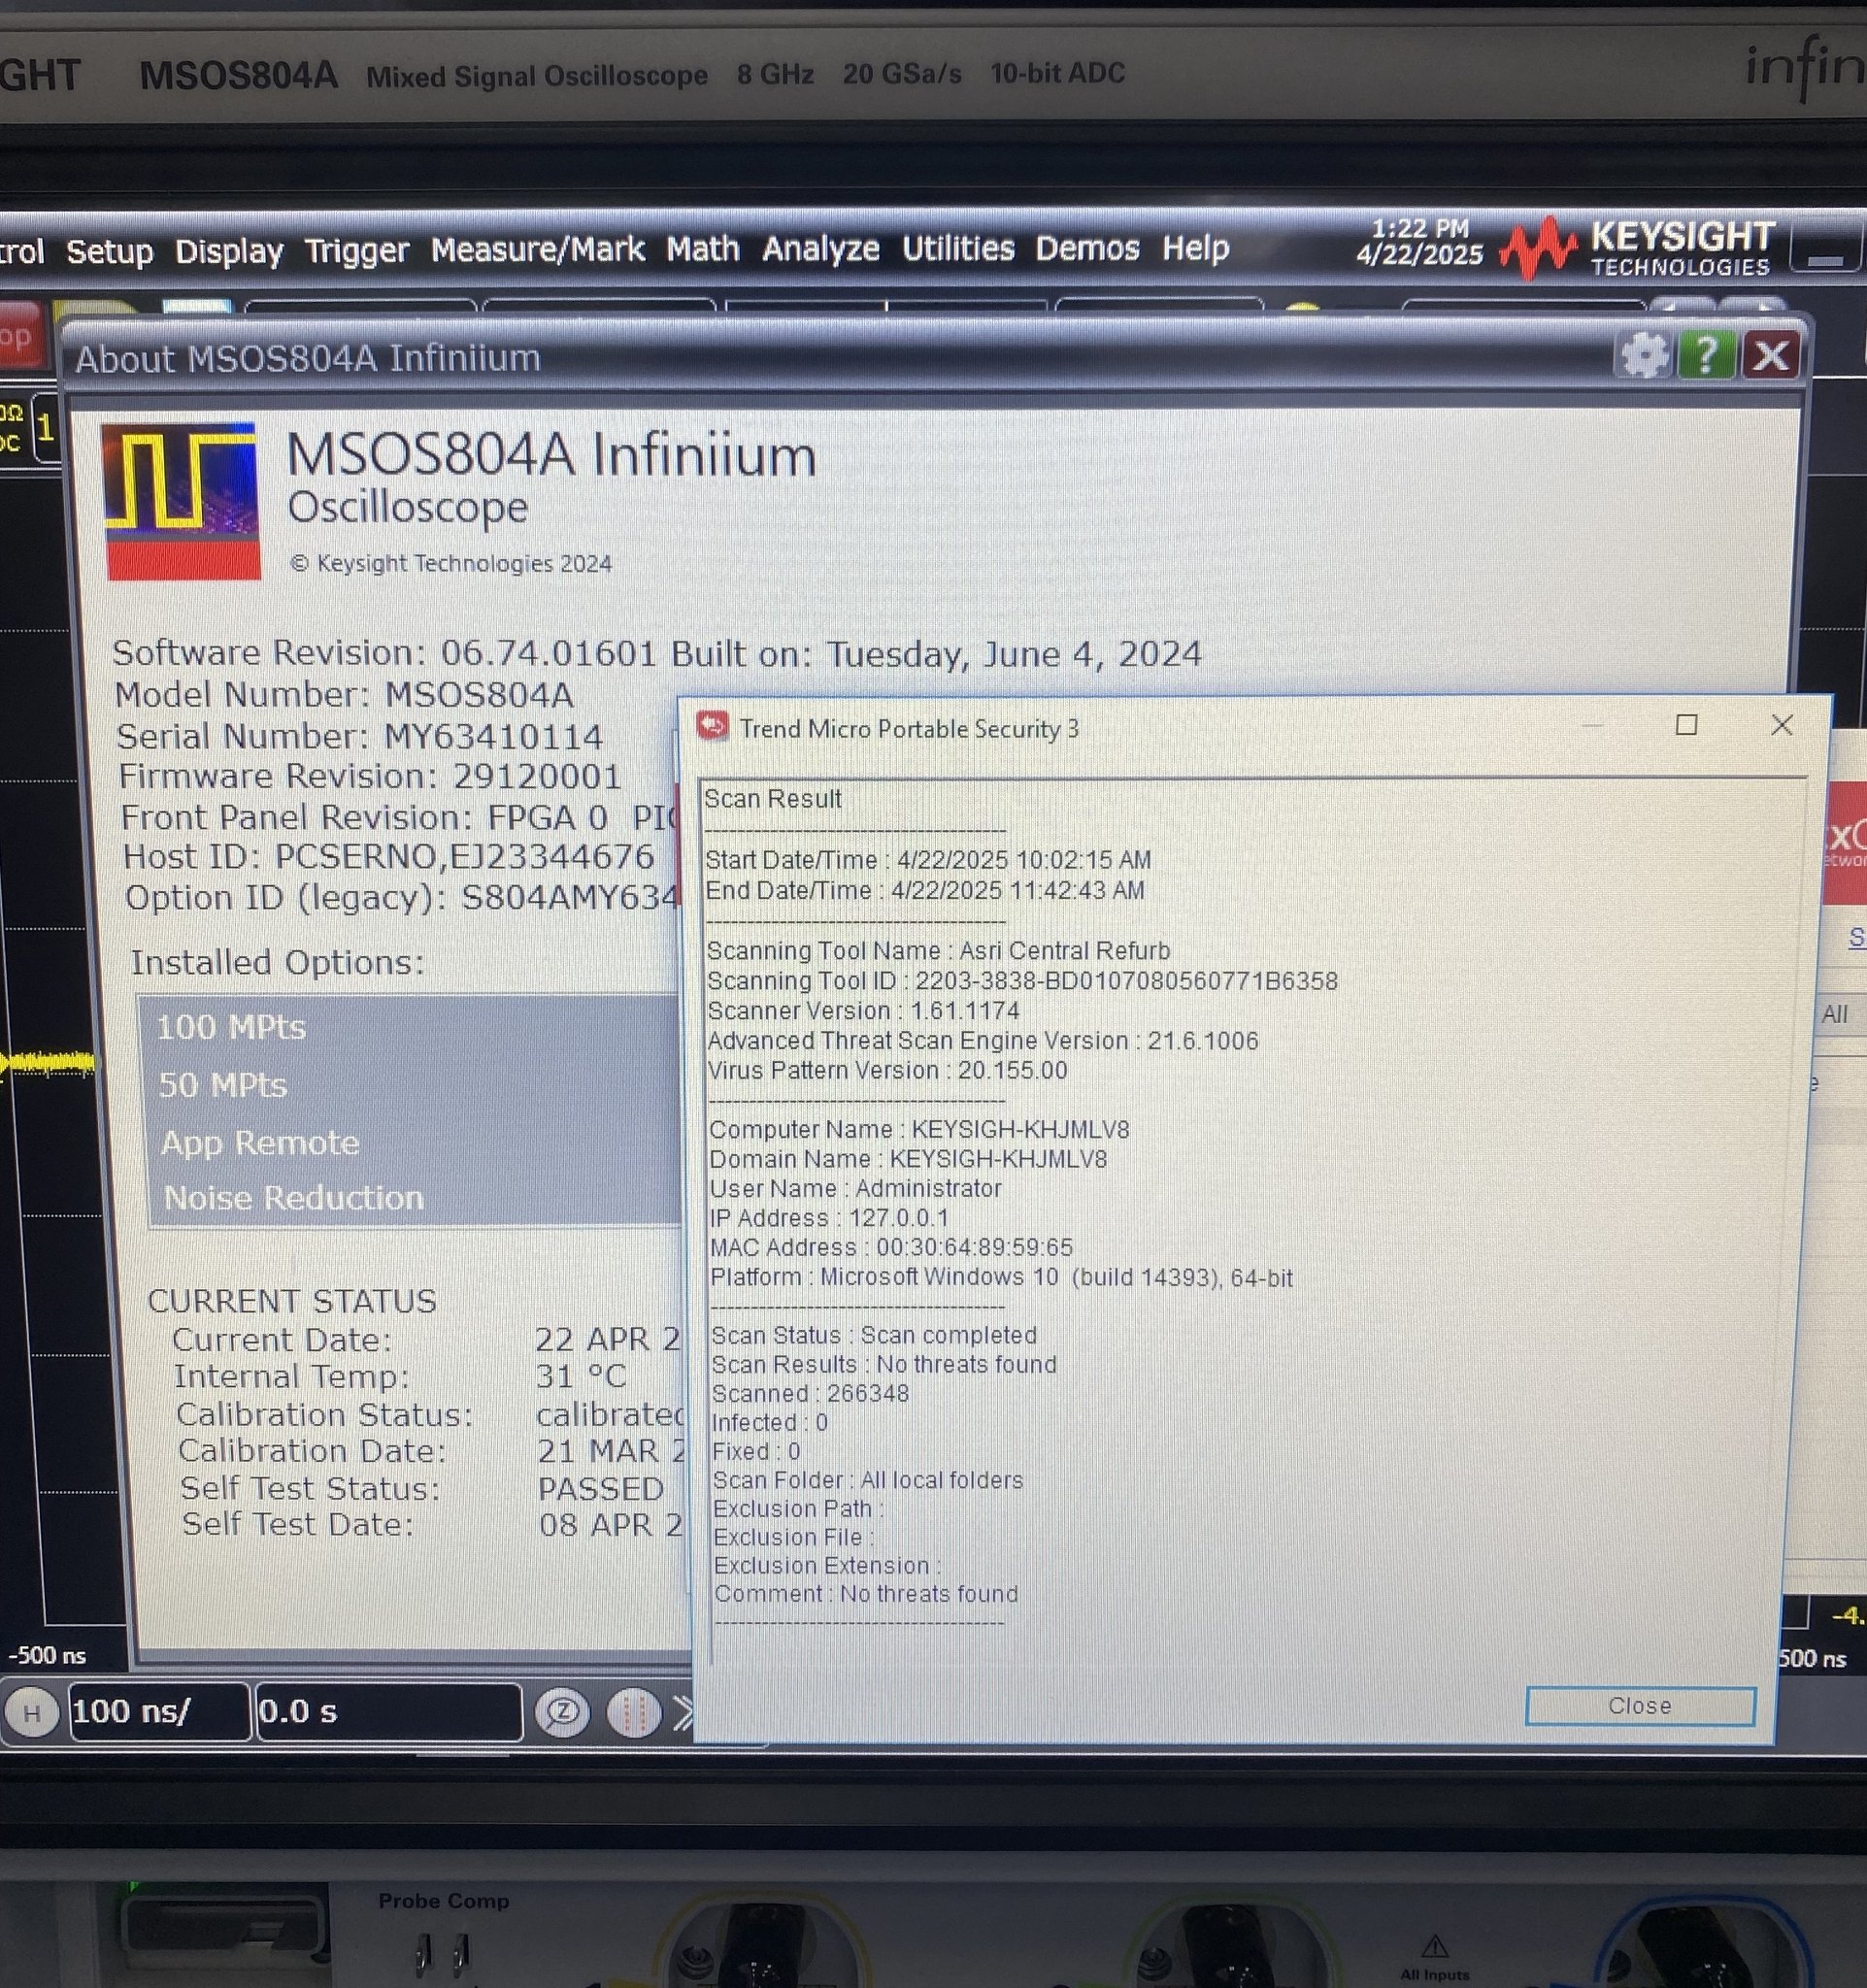The width and height of the screenshot is (1867, 1988).
Task: Click the Trend Micro Portable Security 3 title
Action: click(x=909, y=728)
